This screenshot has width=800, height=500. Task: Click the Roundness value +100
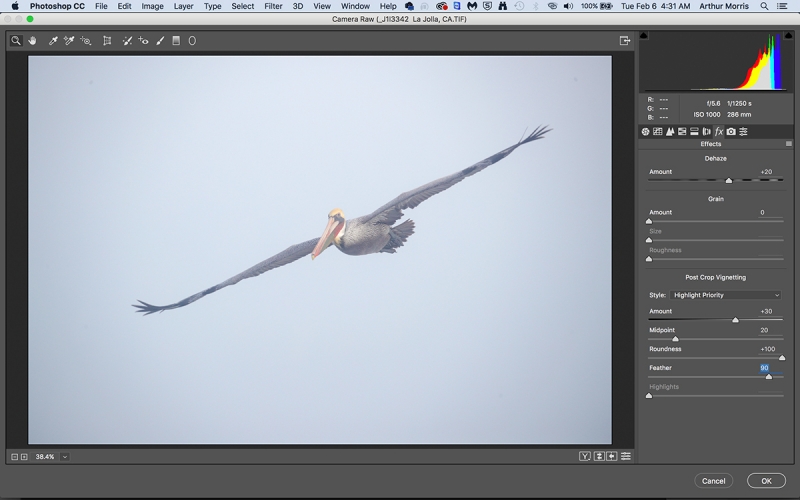point(768,349)
